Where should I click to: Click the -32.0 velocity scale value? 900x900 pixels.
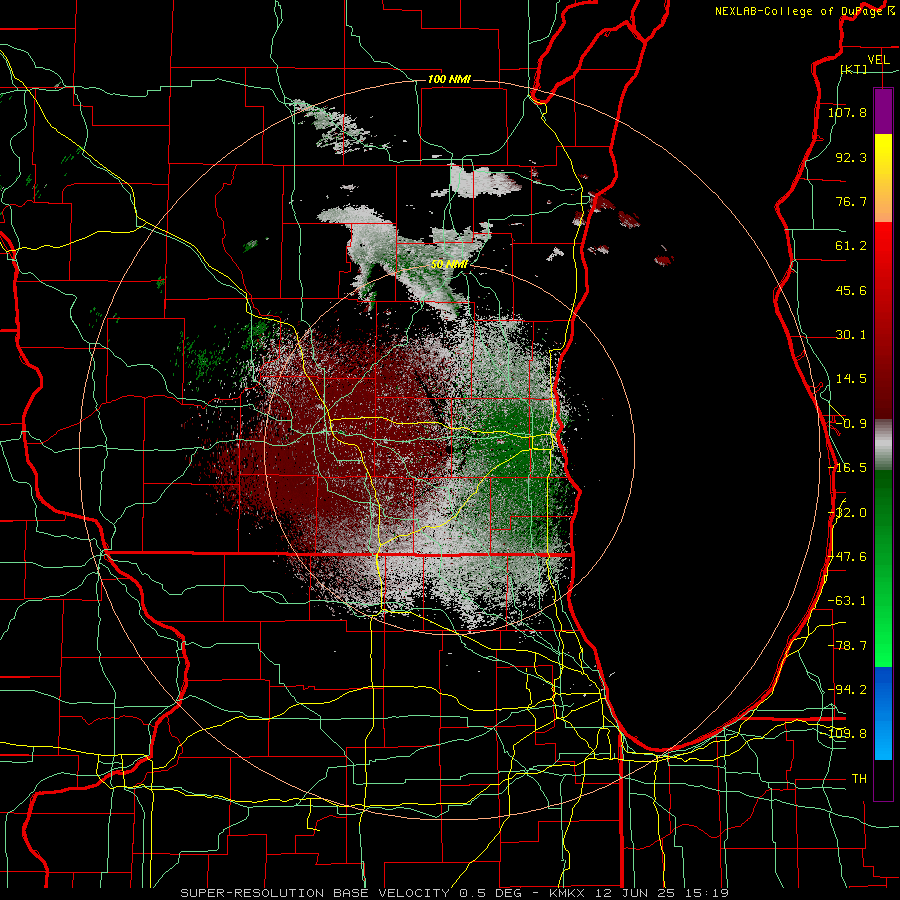click(847, 513)
